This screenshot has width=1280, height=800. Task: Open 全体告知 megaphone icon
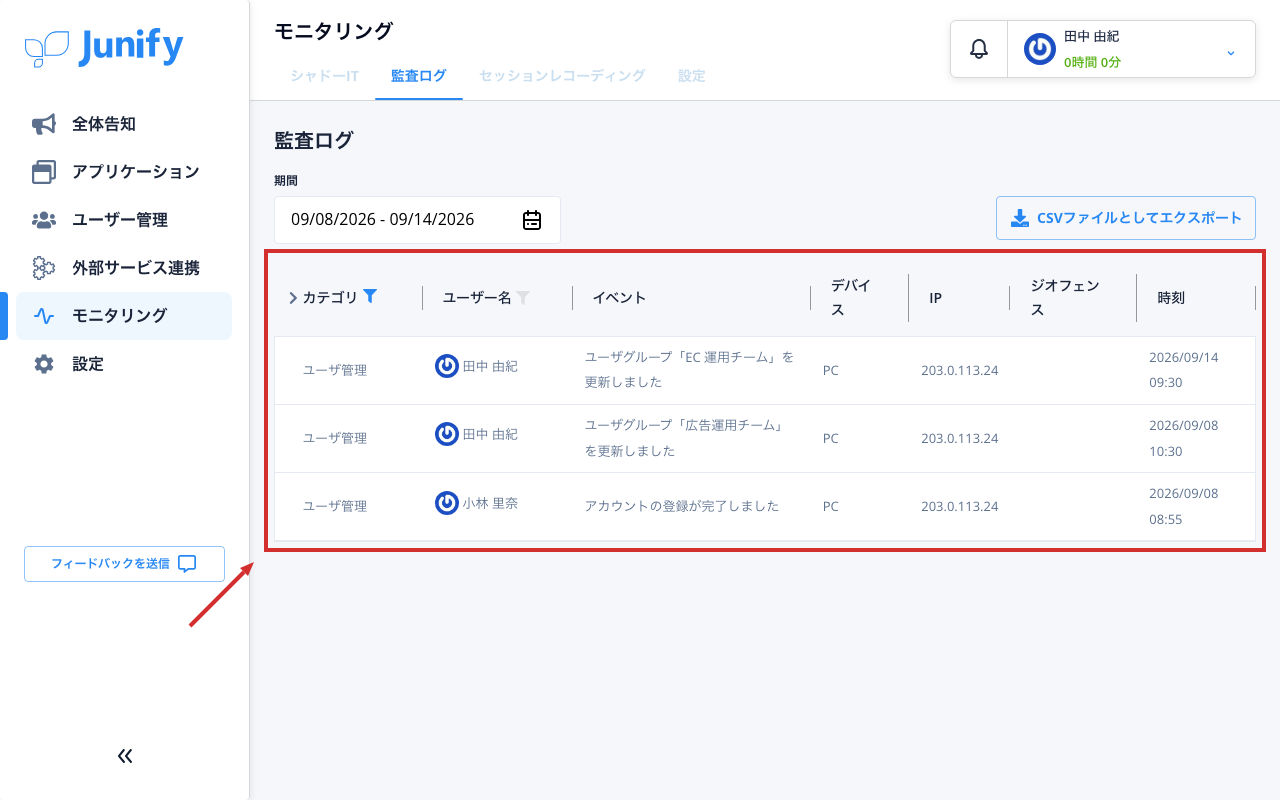[x=44, y=124]
